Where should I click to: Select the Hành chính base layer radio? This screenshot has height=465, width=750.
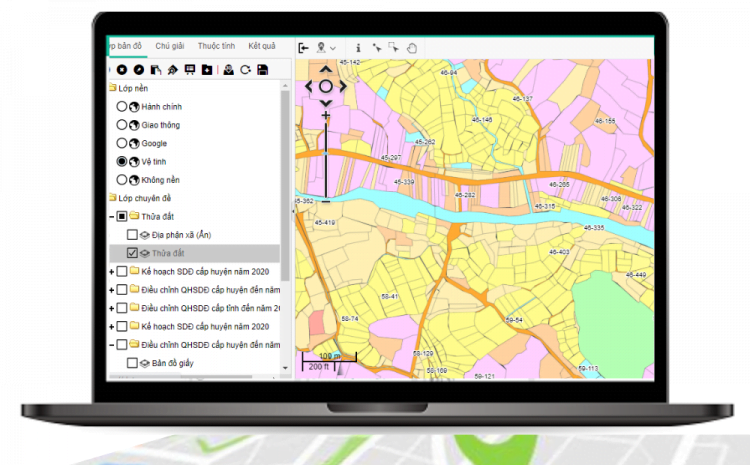pyautogui.click(x=122, y=106)
